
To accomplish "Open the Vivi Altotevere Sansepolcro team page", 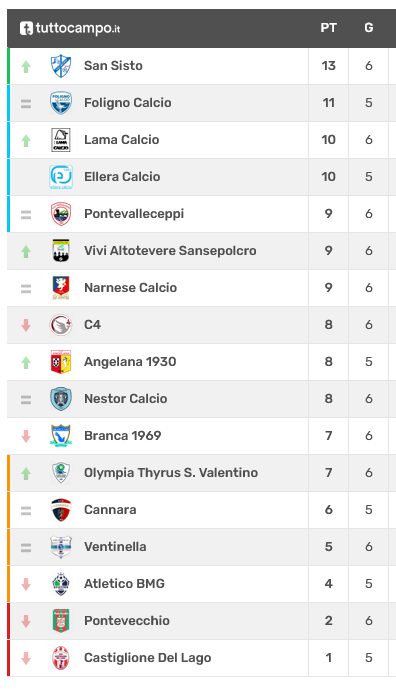I will point(170,251).
